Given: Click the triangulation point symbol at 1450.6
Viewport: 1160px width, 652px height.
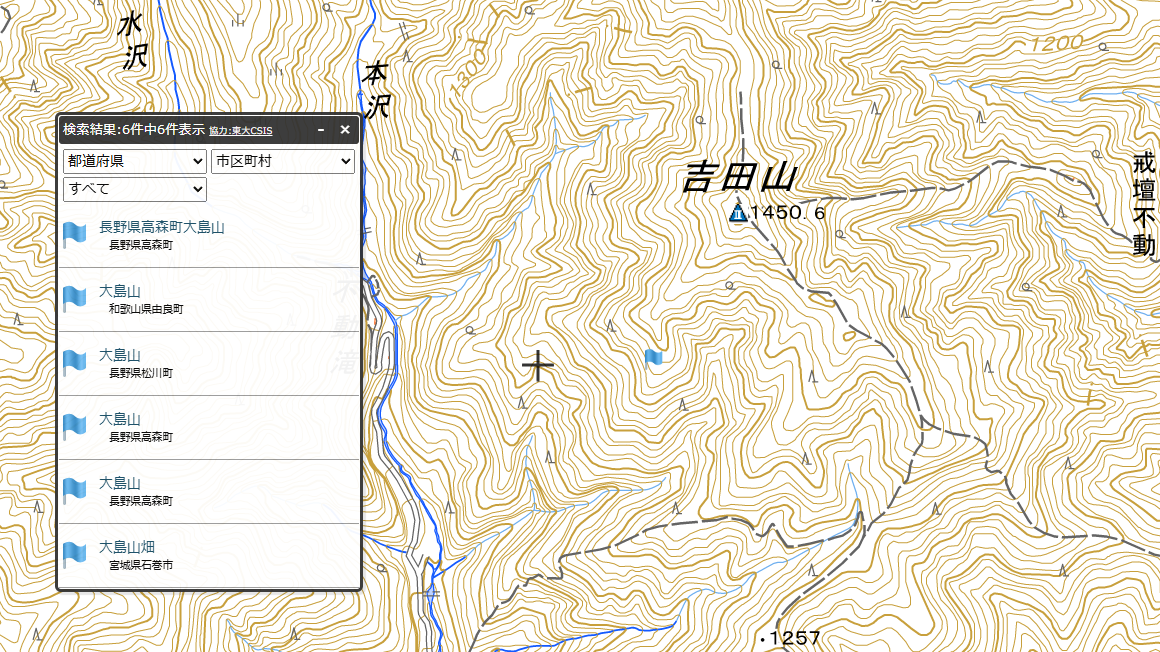Looking at the screenshot, I should (738, 213).
